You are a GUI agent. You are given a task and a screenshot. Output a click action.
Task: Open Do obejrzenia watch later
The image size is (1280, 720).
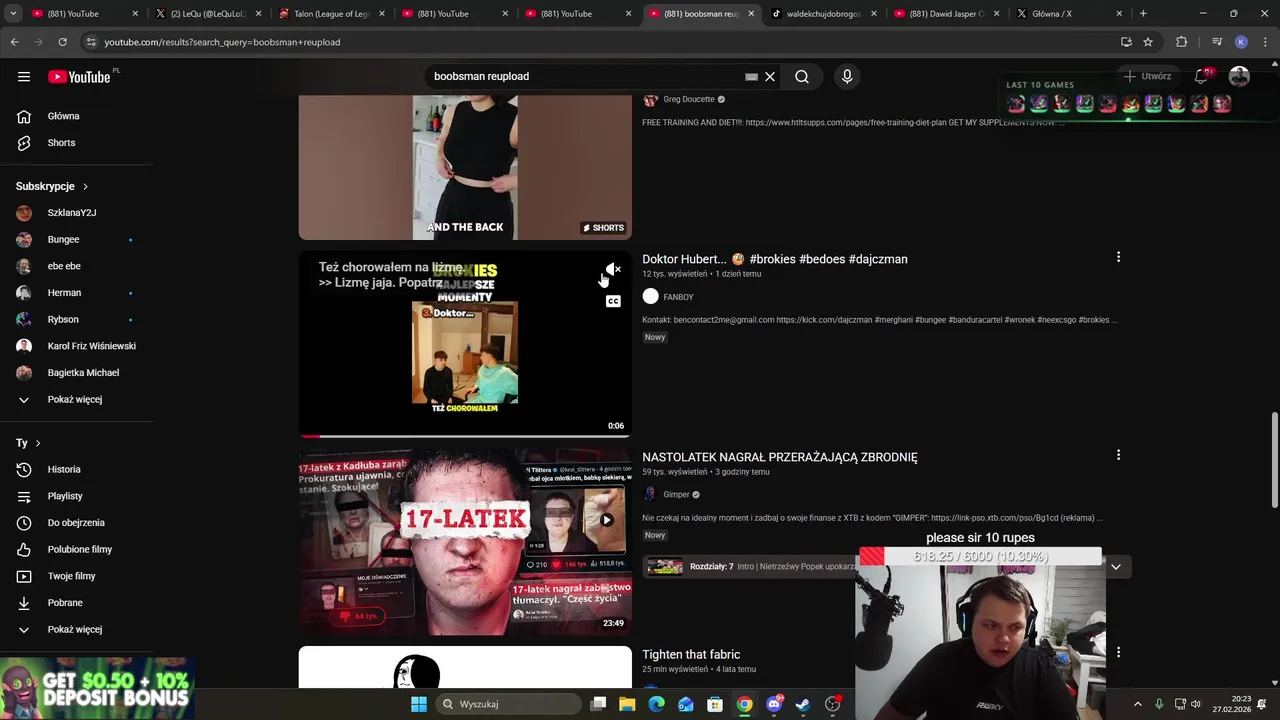[76, 523]
